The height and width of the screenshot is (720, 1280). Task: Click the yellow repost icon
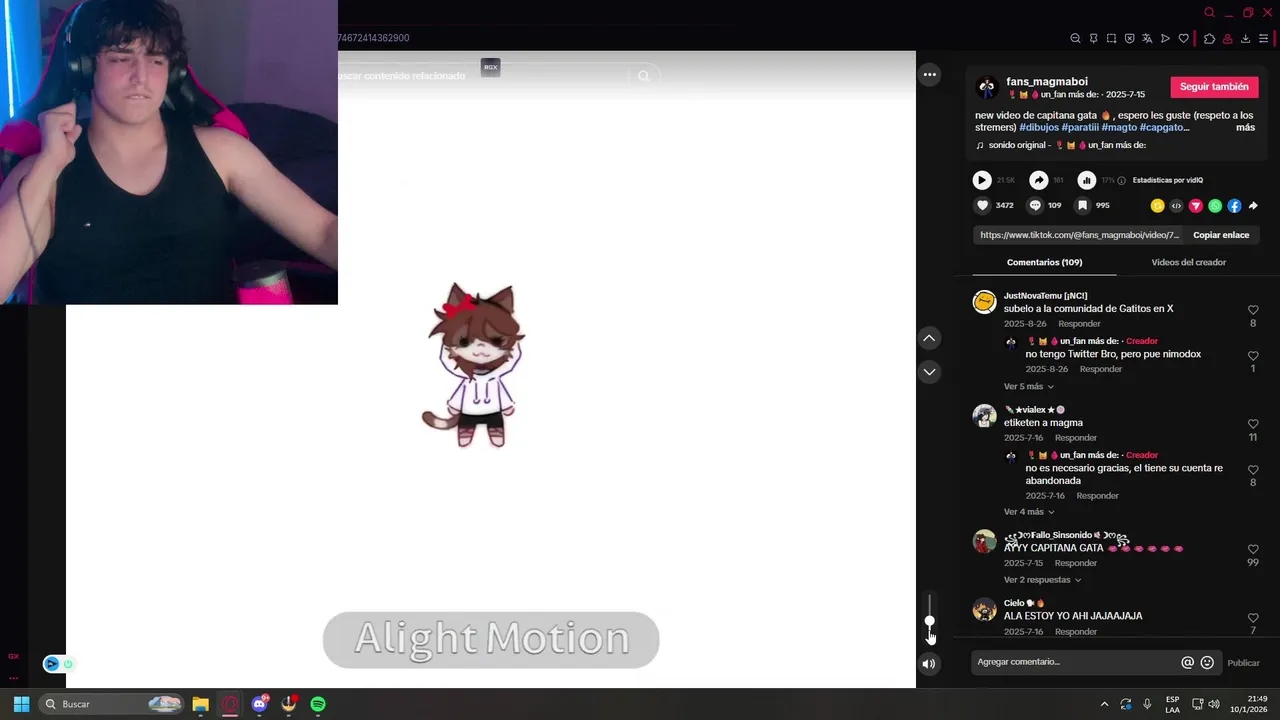1157,206
